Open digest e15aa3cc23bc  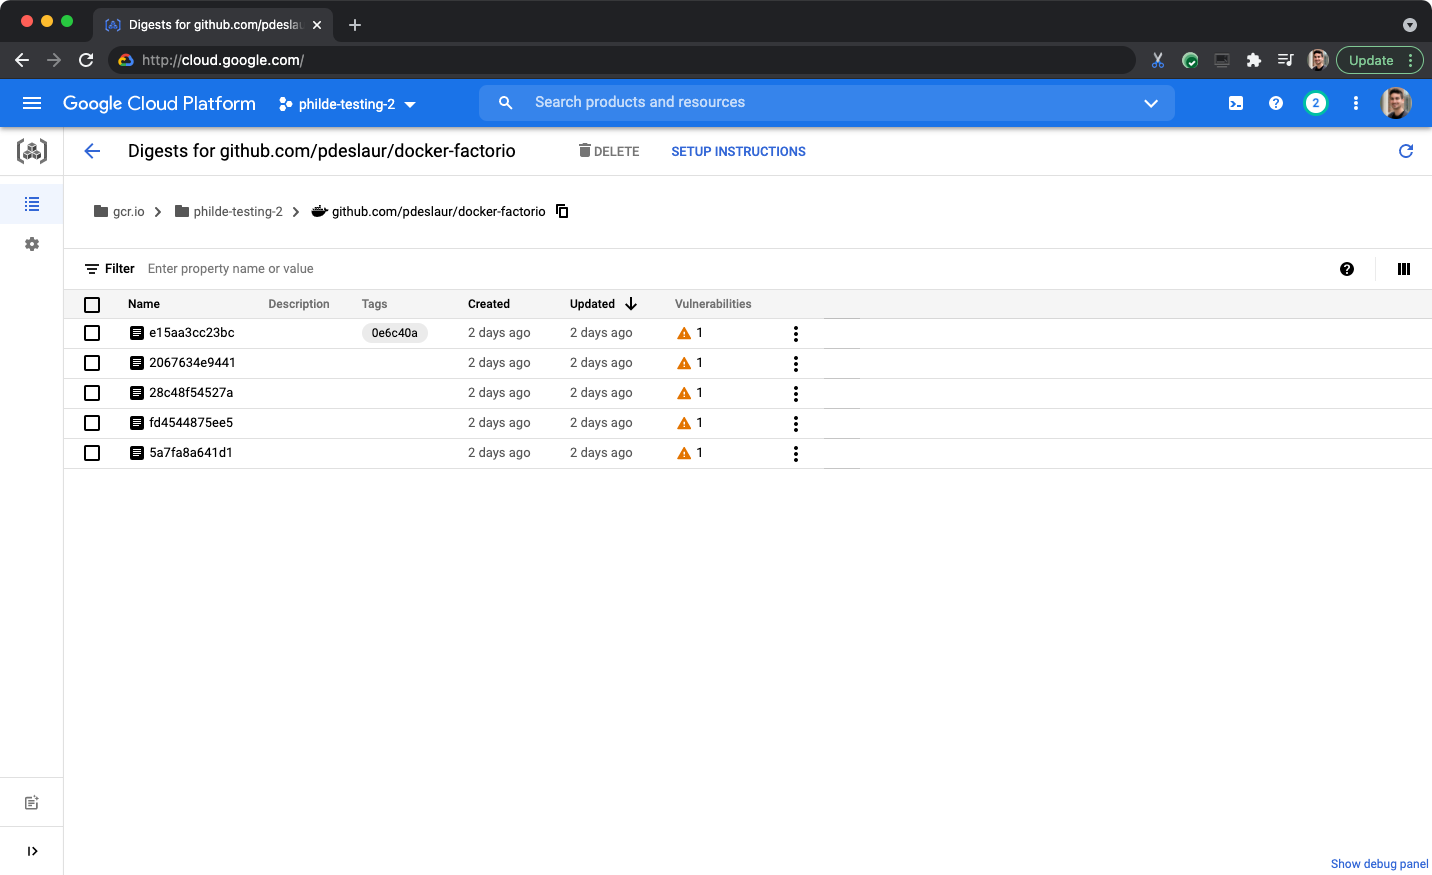pyautogui.click(x=191, y=333)
